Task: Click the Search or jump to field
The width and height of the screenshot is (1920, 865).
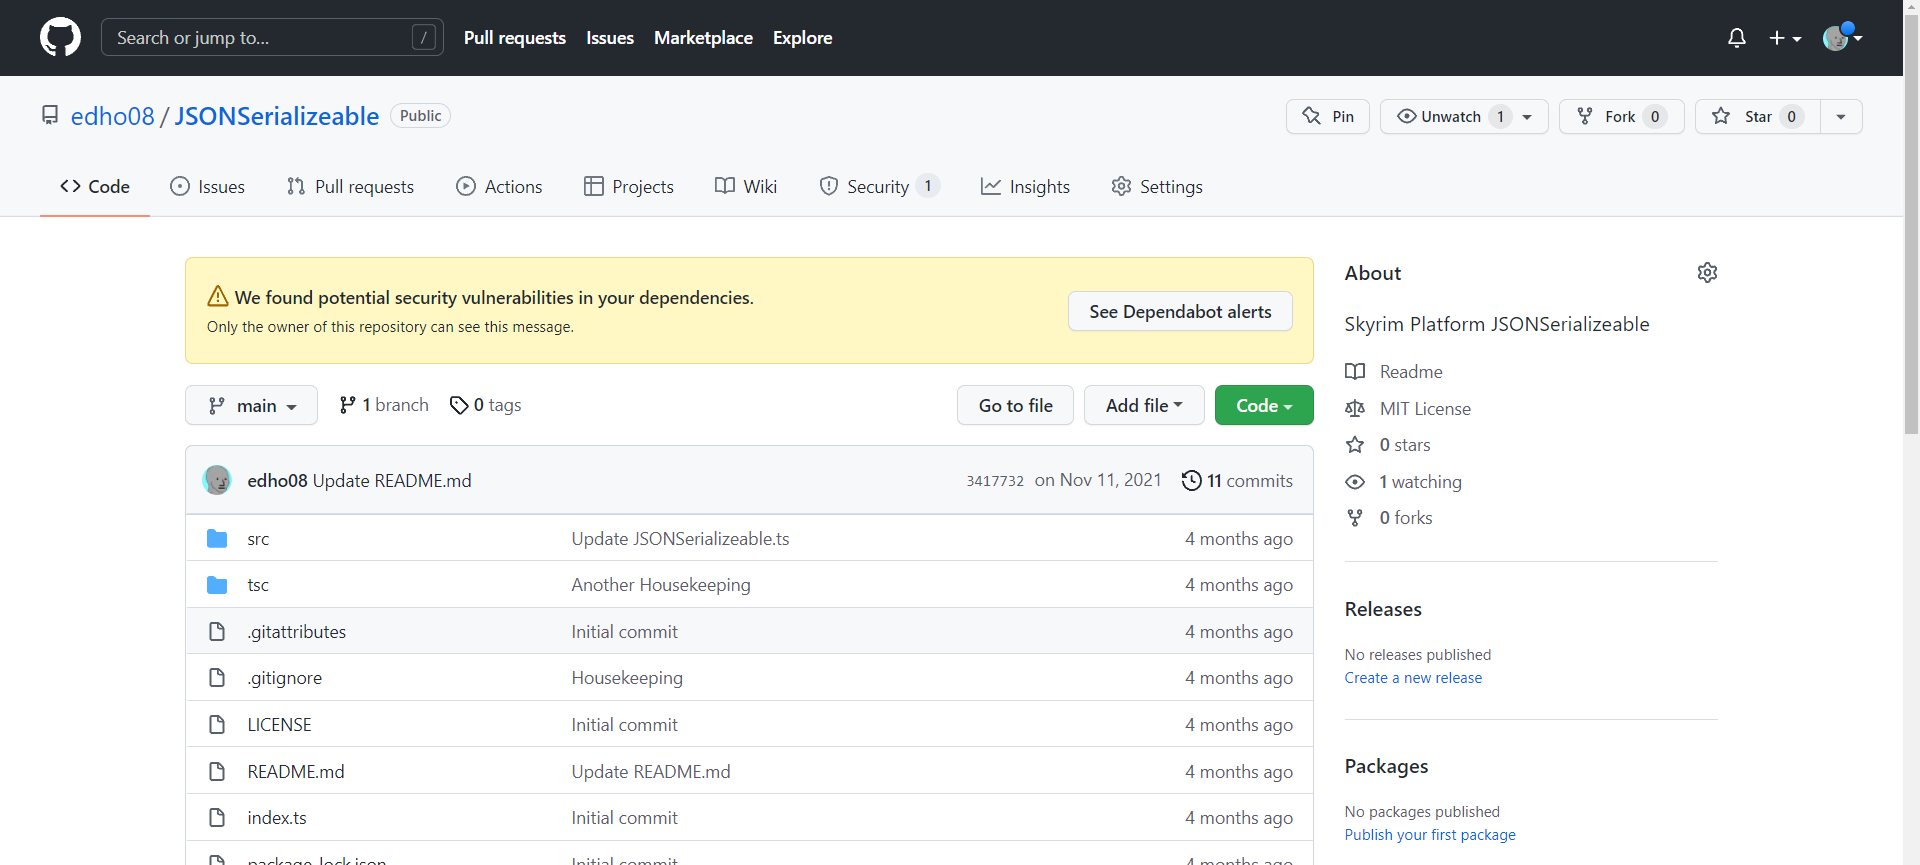Action: coord(260,38)
